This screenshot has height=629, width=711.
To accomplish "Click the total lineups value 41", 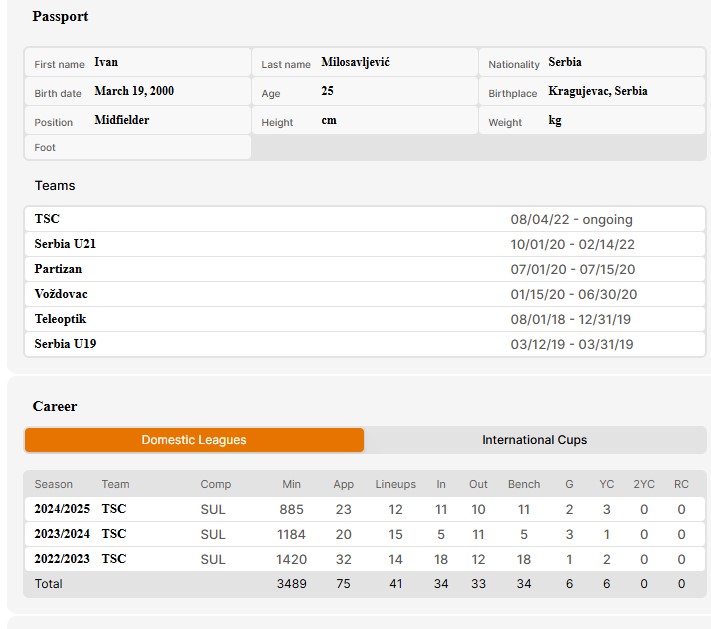I will pyautogui.click(x=395, y=584).
